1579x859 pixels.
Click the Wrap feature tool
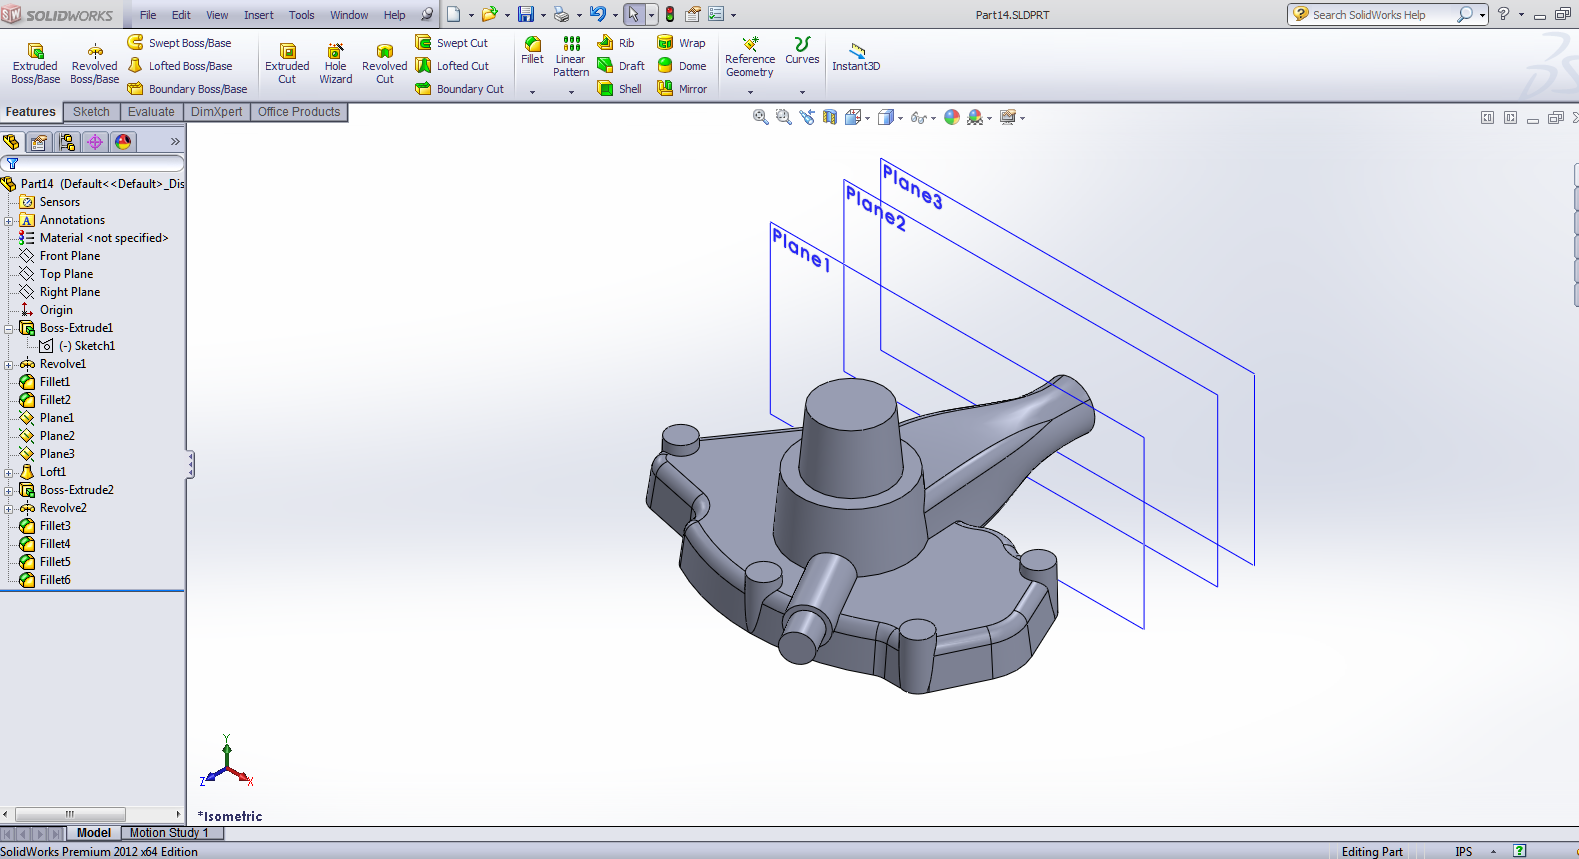pyautogui.click(x=681, y=43)
